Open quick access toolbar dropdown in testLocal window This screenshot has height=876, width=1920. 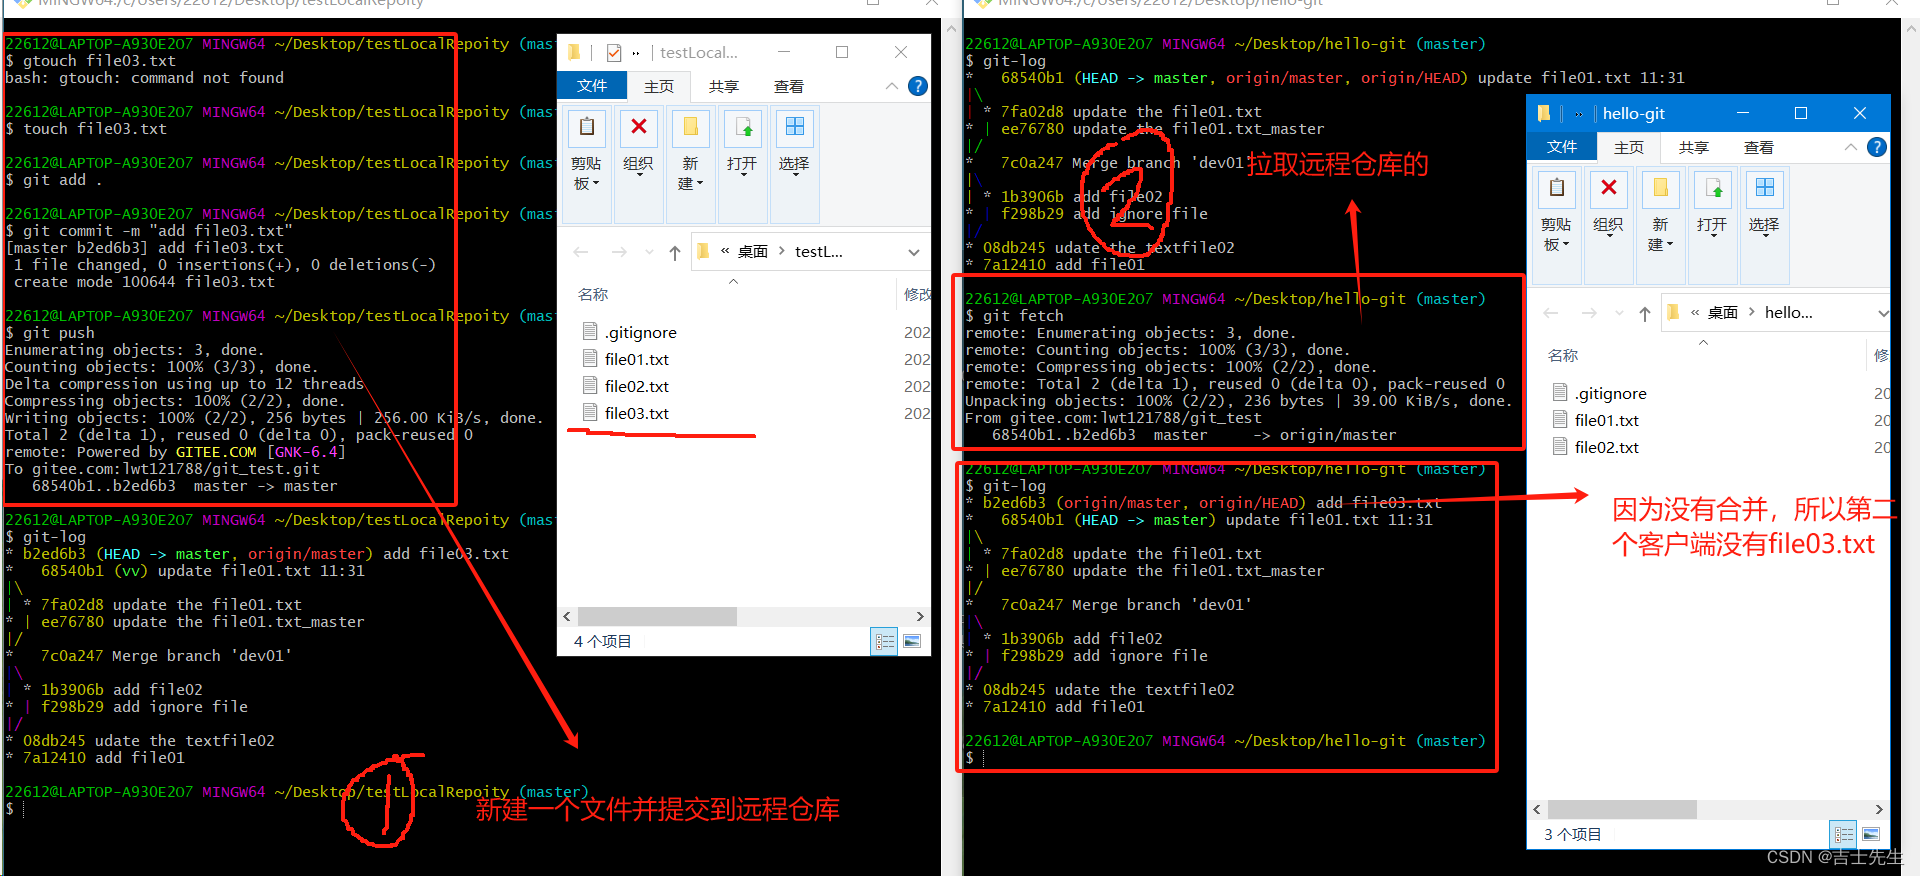click(x=636, y=52)
